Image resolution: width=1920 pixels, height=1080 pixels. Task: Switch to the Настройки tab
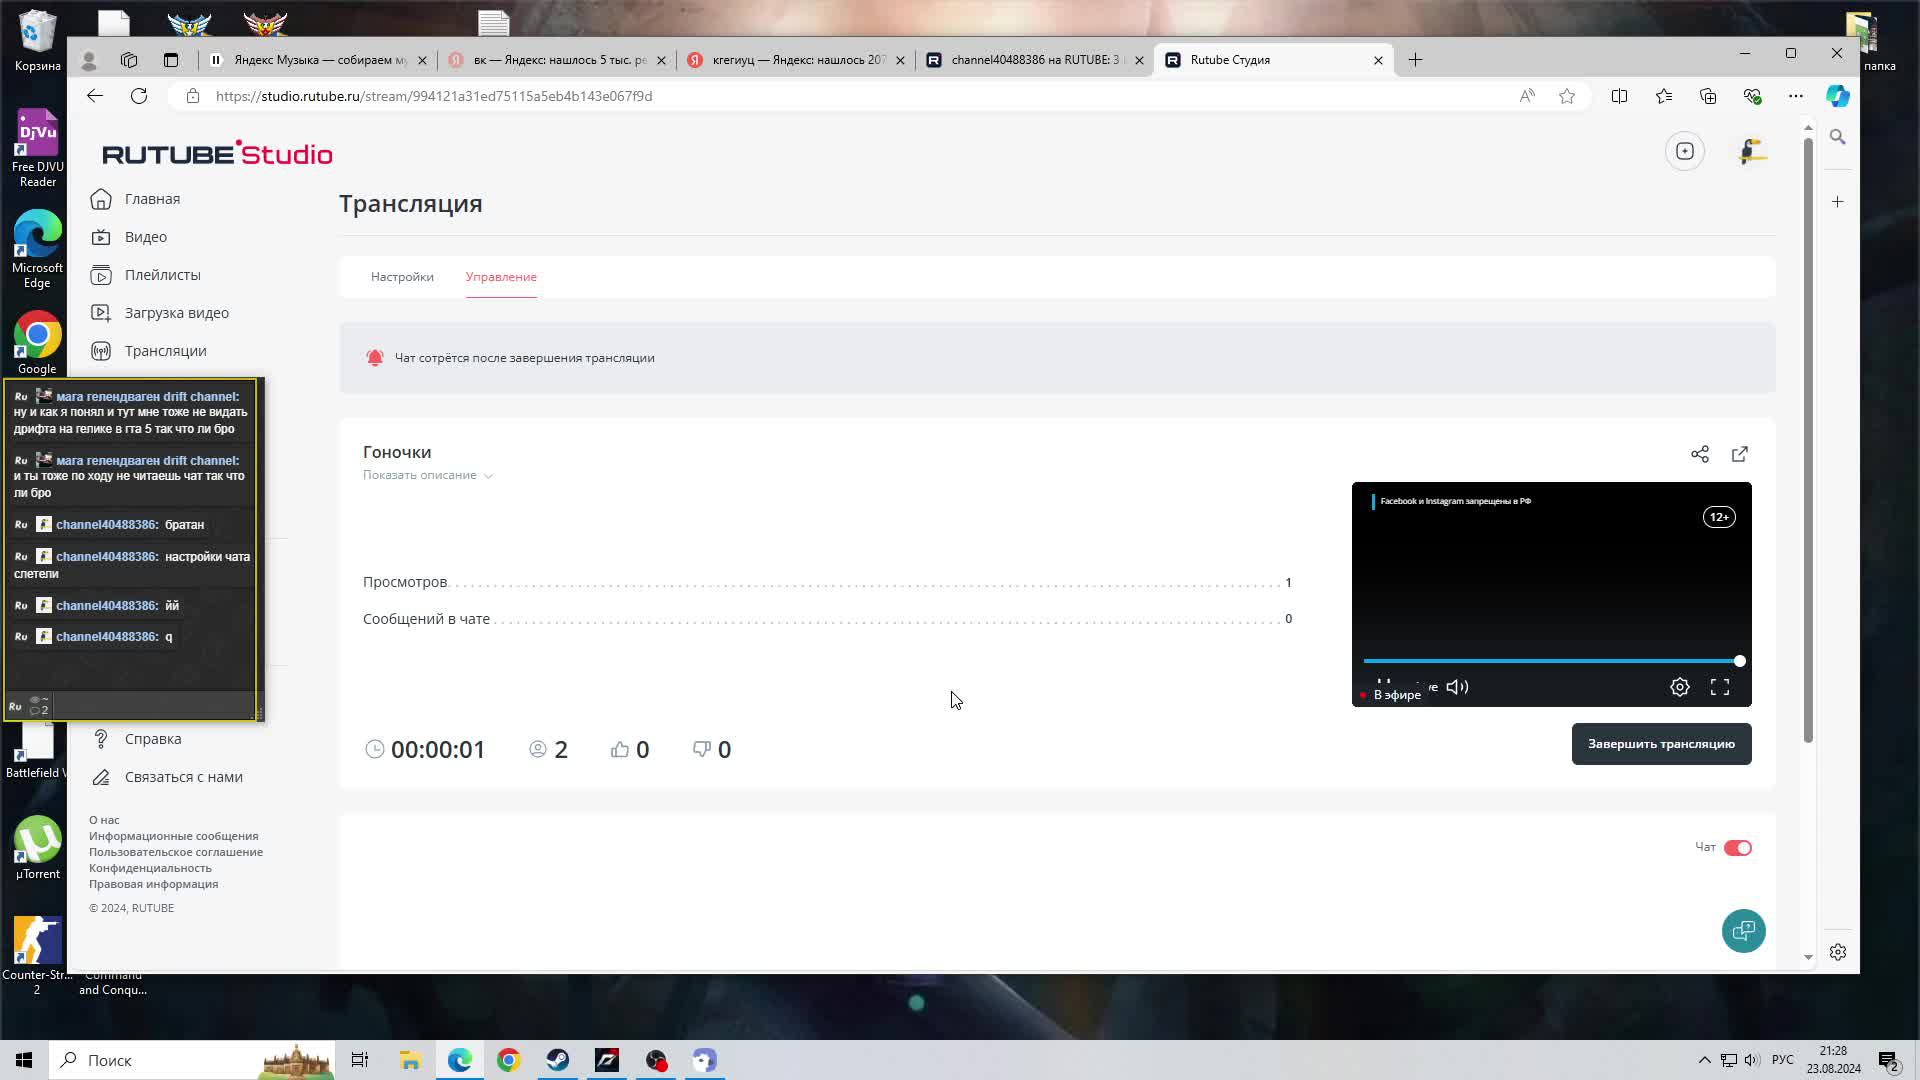click(402, 277)
